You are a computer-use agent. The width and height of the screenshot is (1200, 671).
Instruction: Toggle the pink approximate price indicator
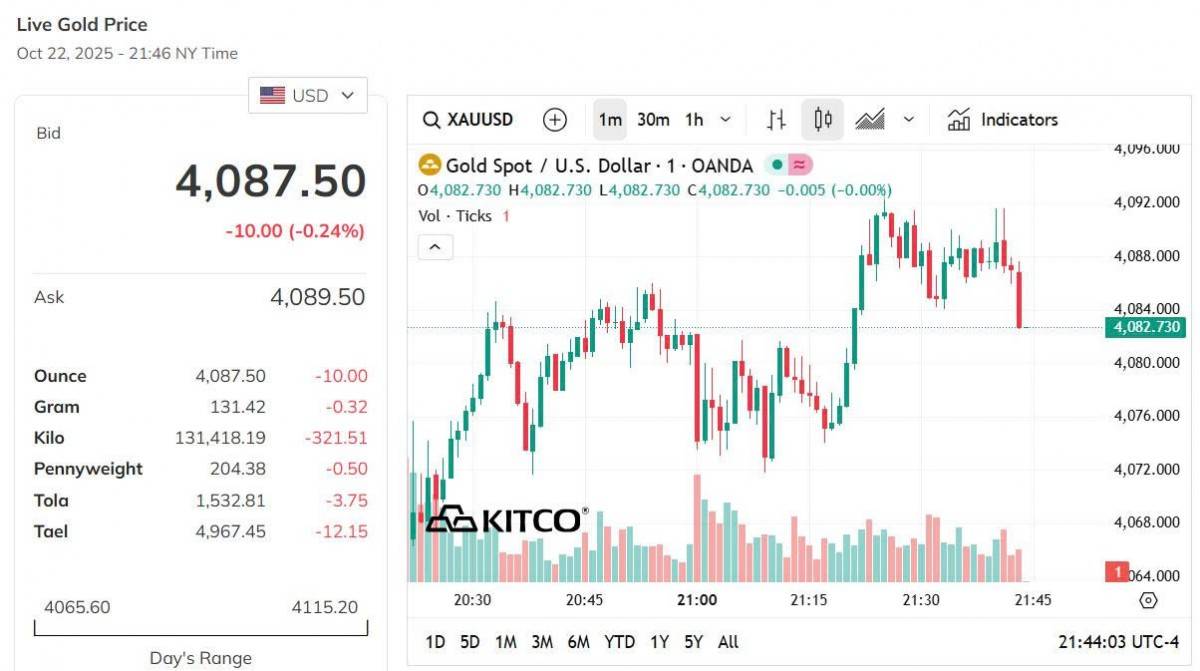coord(797,164)
